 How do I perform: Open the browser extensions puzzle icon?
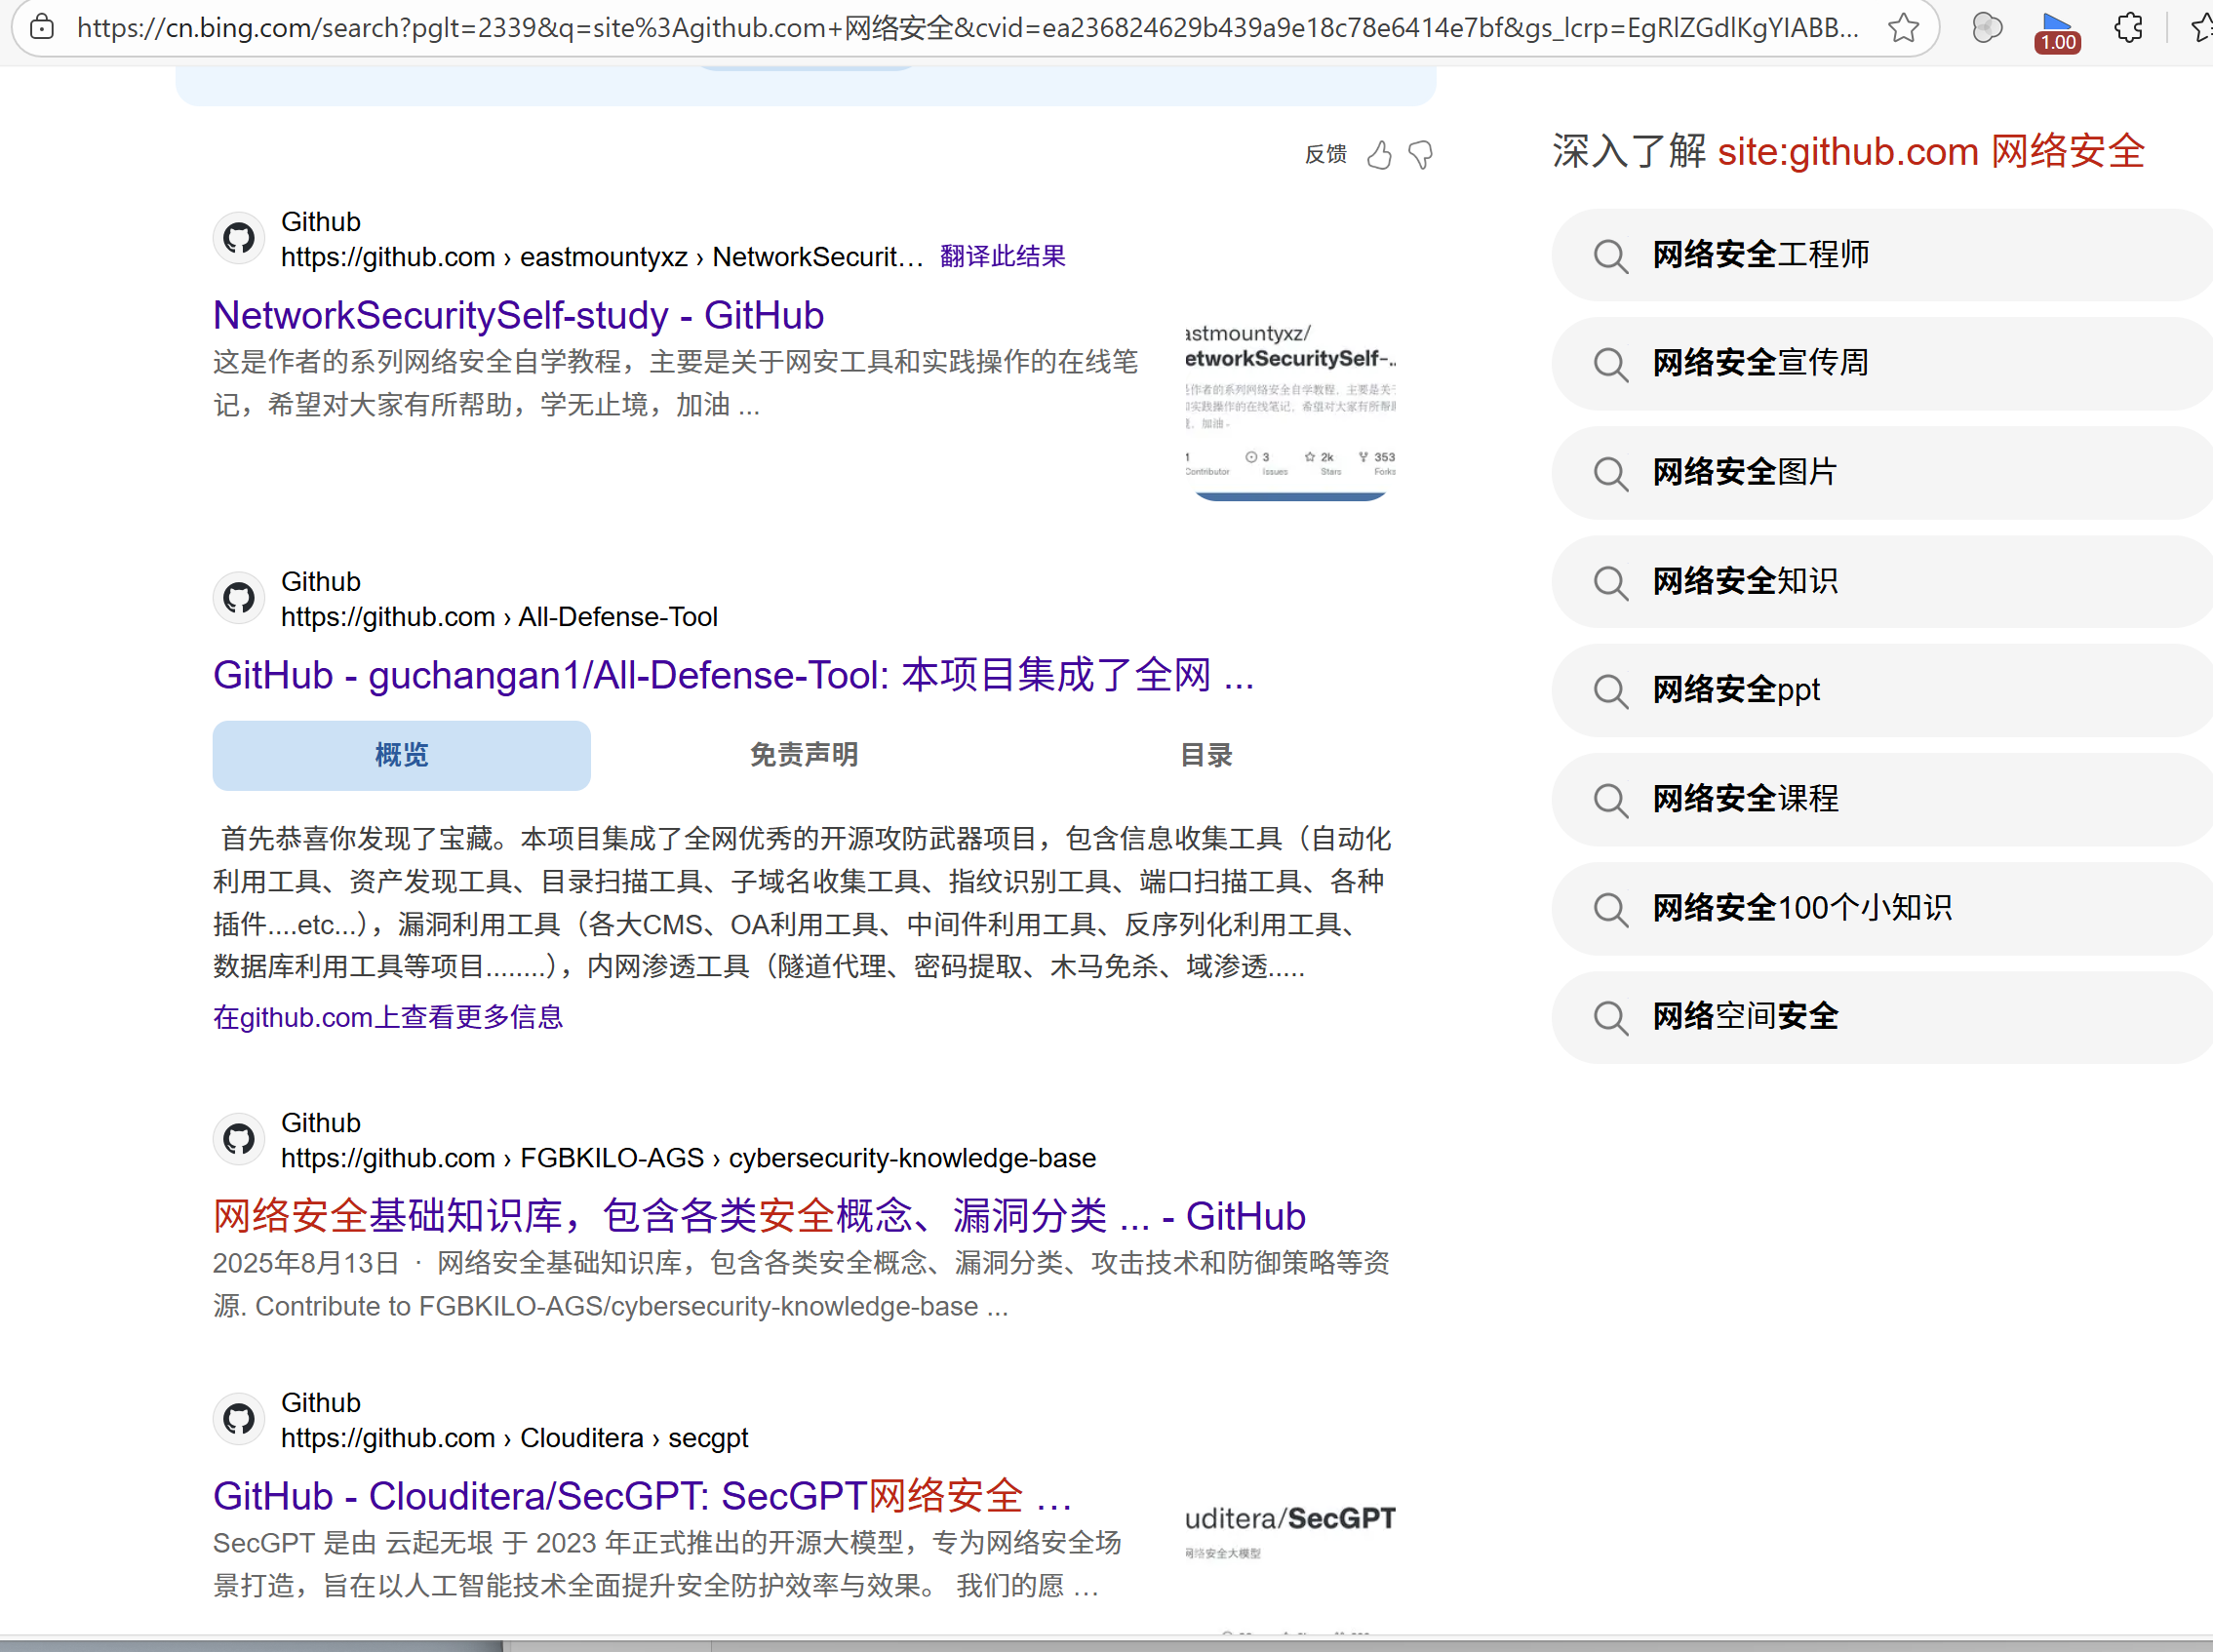pos(2128,28)
